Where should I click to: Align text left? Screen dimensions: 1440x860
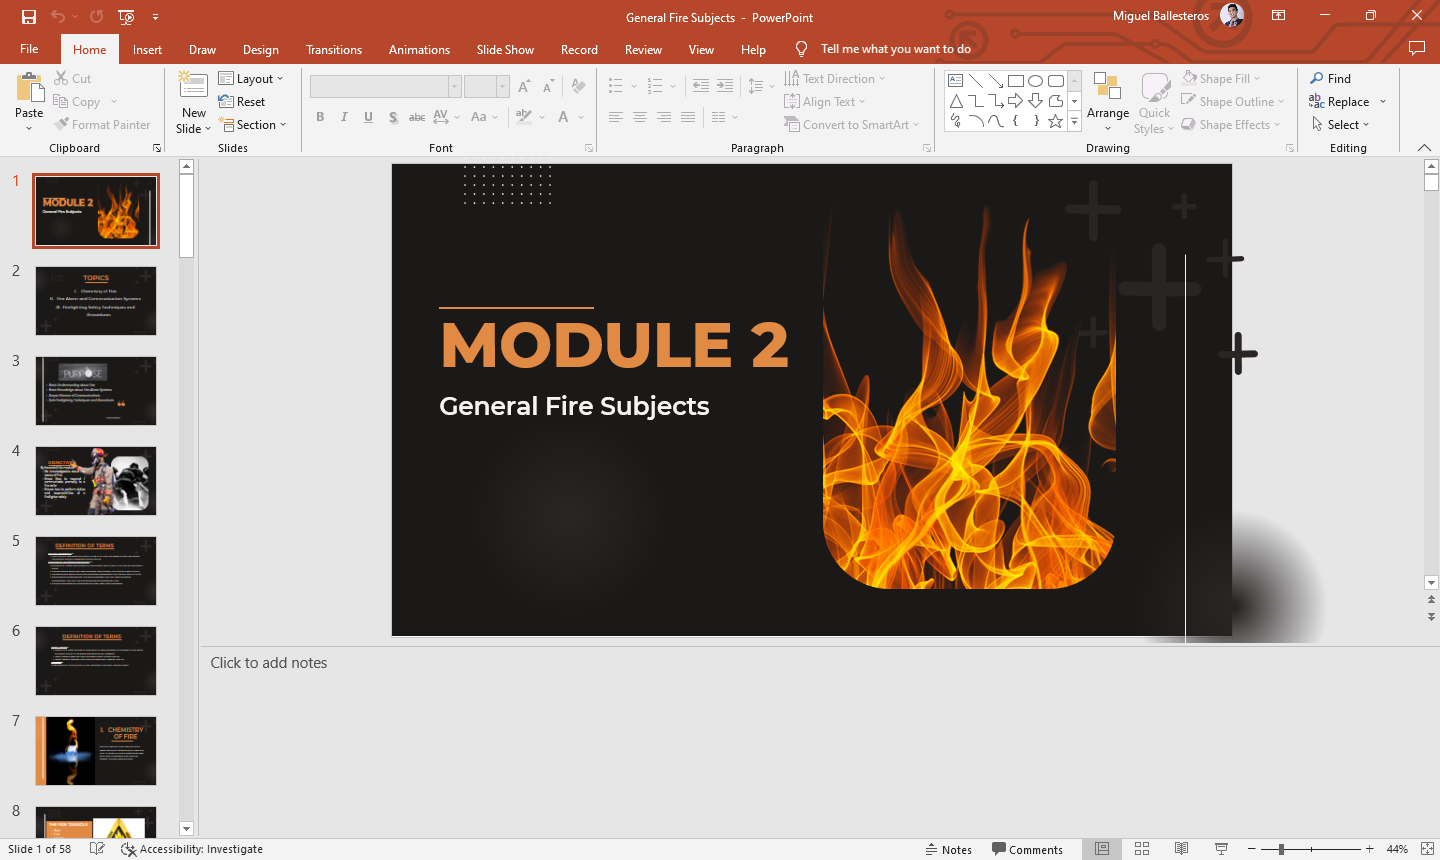[x=616, y=117]
